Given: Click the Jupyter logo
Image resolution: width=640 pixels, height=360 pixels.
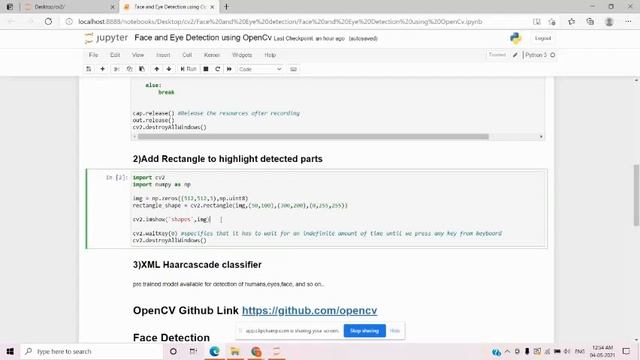Looking at the screenshot, I should [x=106, y=38].
